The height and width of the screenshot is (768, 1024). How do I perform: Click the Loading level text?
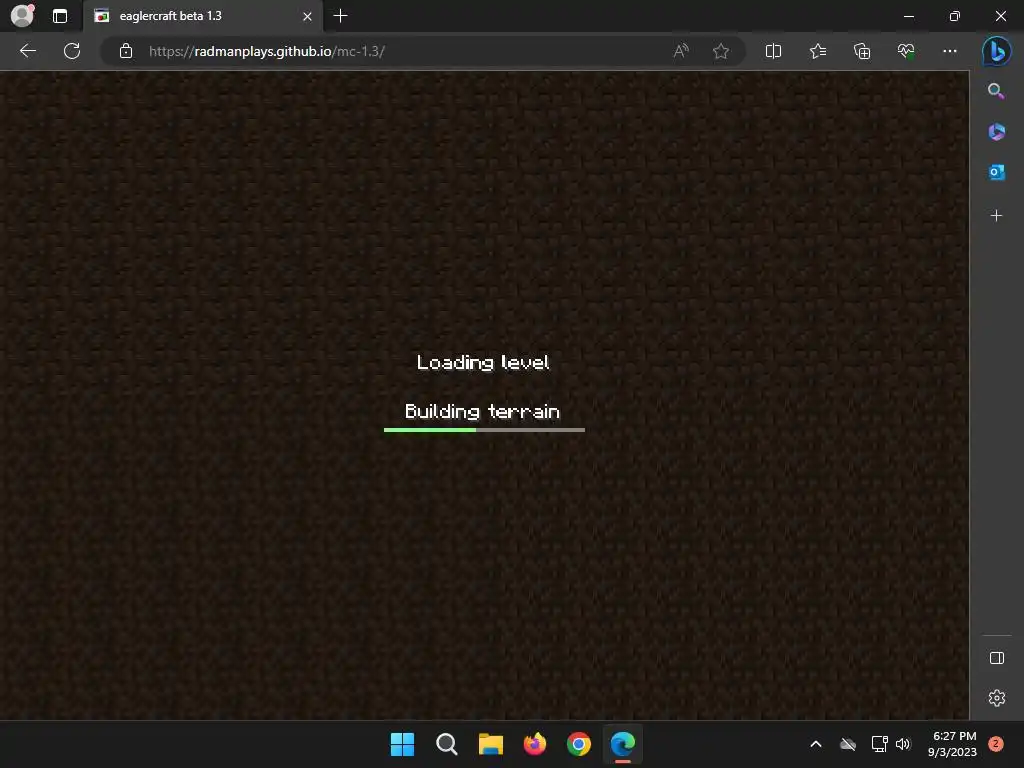click(483, 362)
